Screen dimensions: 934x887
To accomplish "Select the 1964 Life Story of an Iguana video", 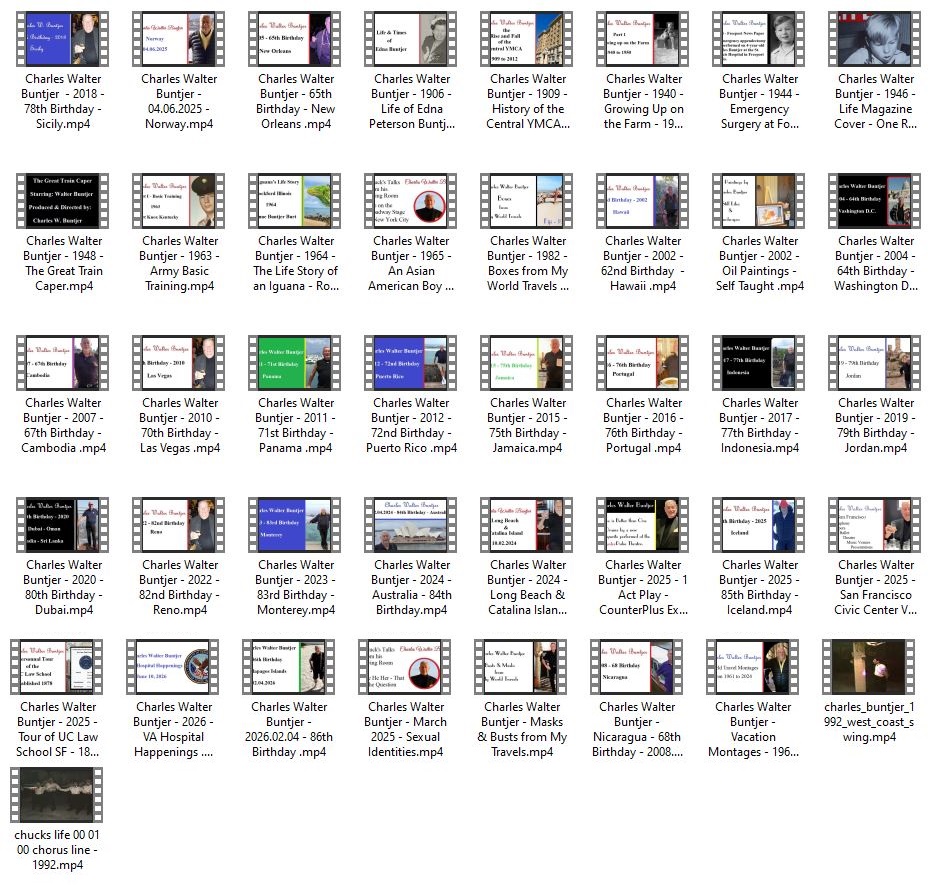I will [x=295, y=201].
